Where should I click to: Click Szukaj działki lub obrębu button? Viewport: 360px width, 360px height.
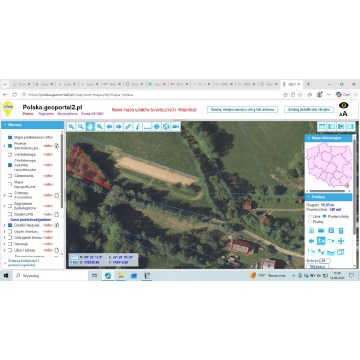[309, 109]
